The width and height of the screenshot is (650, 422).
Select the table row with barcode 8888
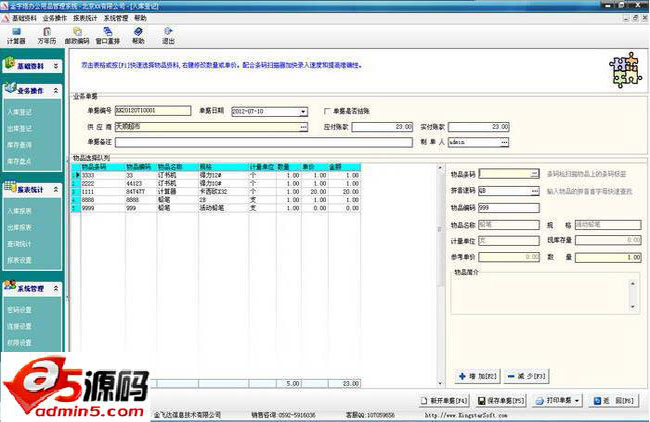click(216, 200)
